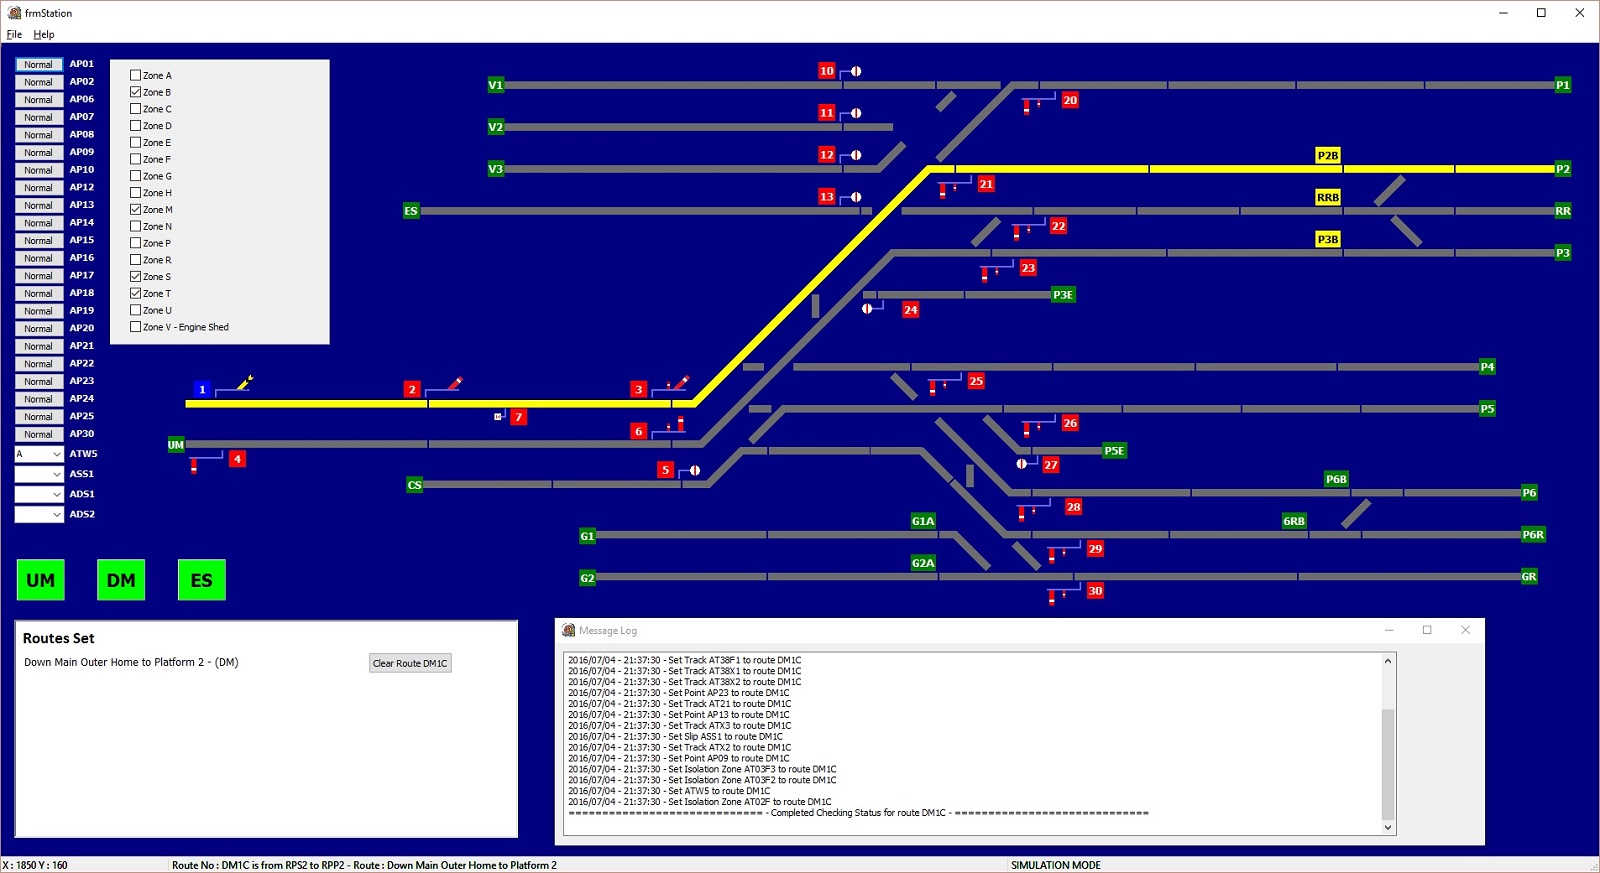Select signal 21 red marker

point(986,184)
